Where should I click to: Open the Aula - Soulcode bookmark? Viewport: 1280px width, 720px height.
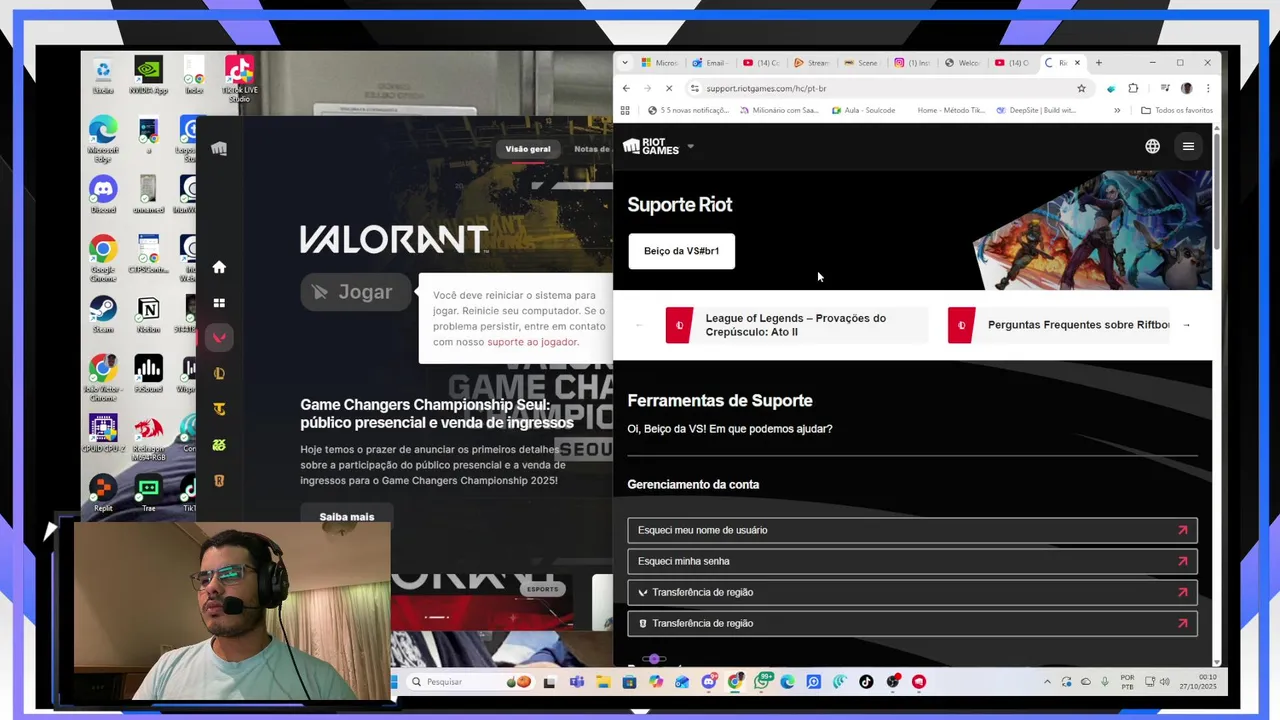click(x=862, y=110)
